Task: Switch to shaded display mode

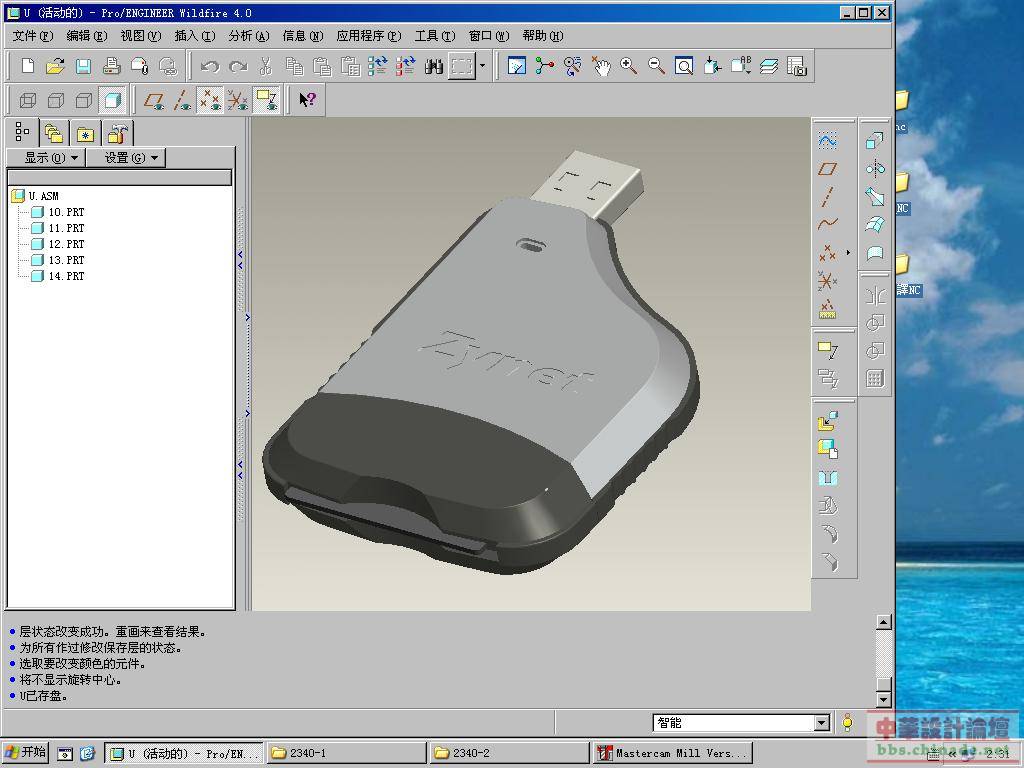Action: coord(112,100)
